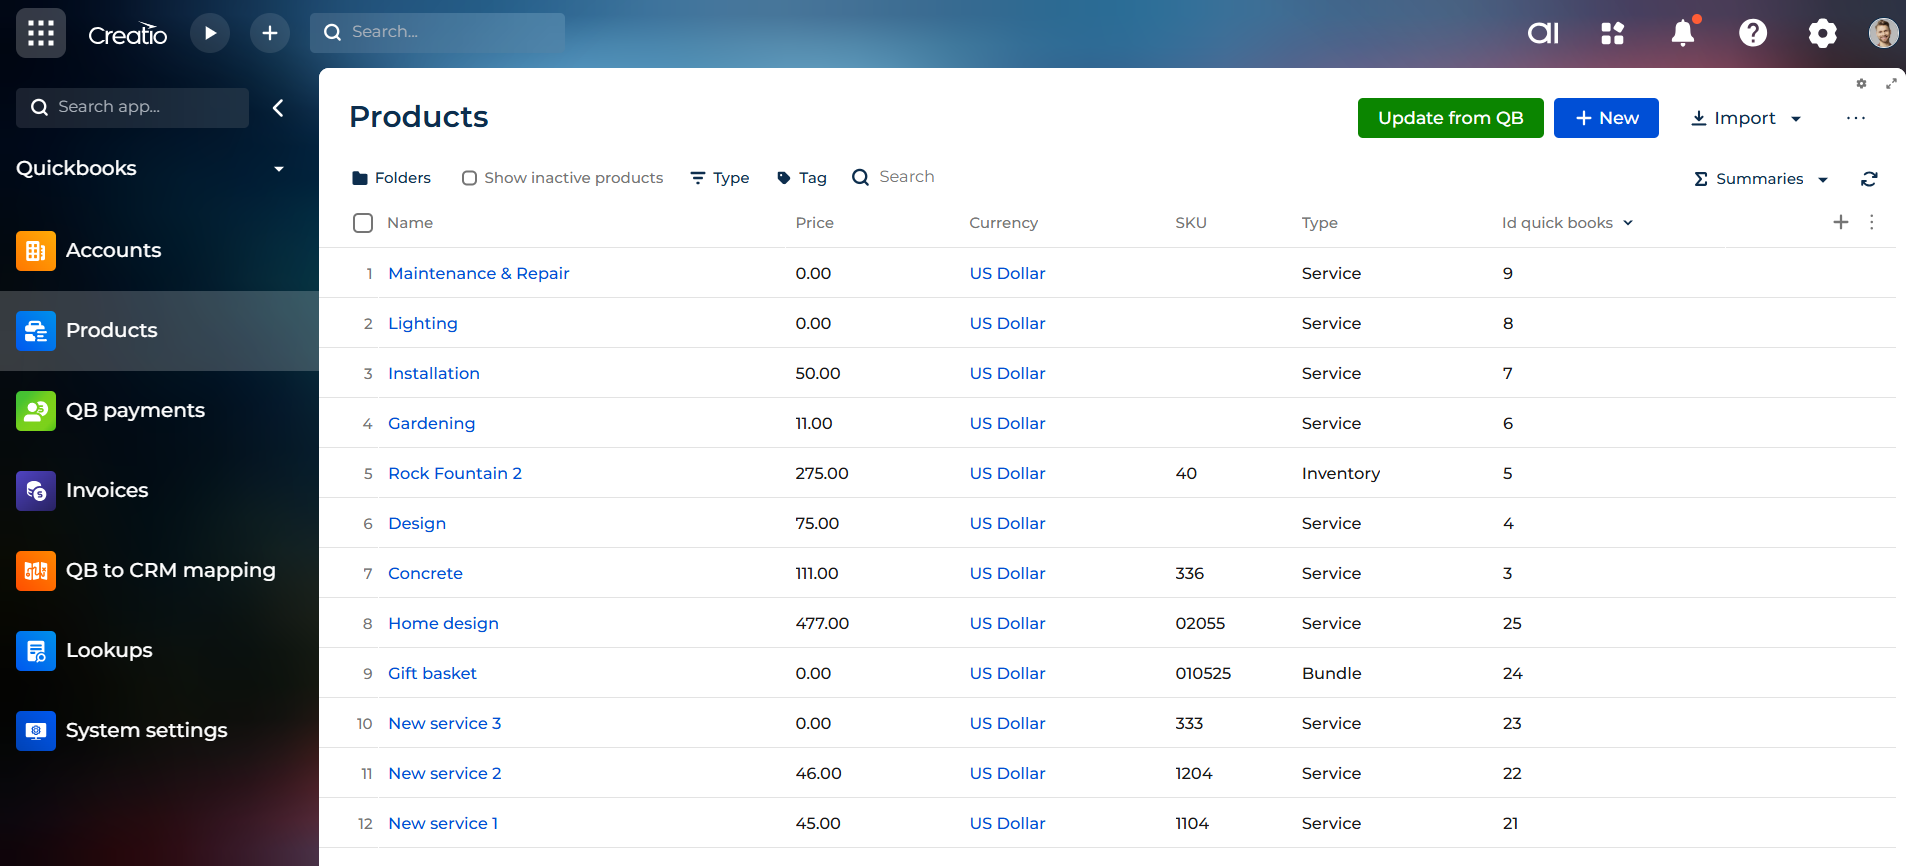Open the Id quick books column menu

click(x=1628, y=223)
